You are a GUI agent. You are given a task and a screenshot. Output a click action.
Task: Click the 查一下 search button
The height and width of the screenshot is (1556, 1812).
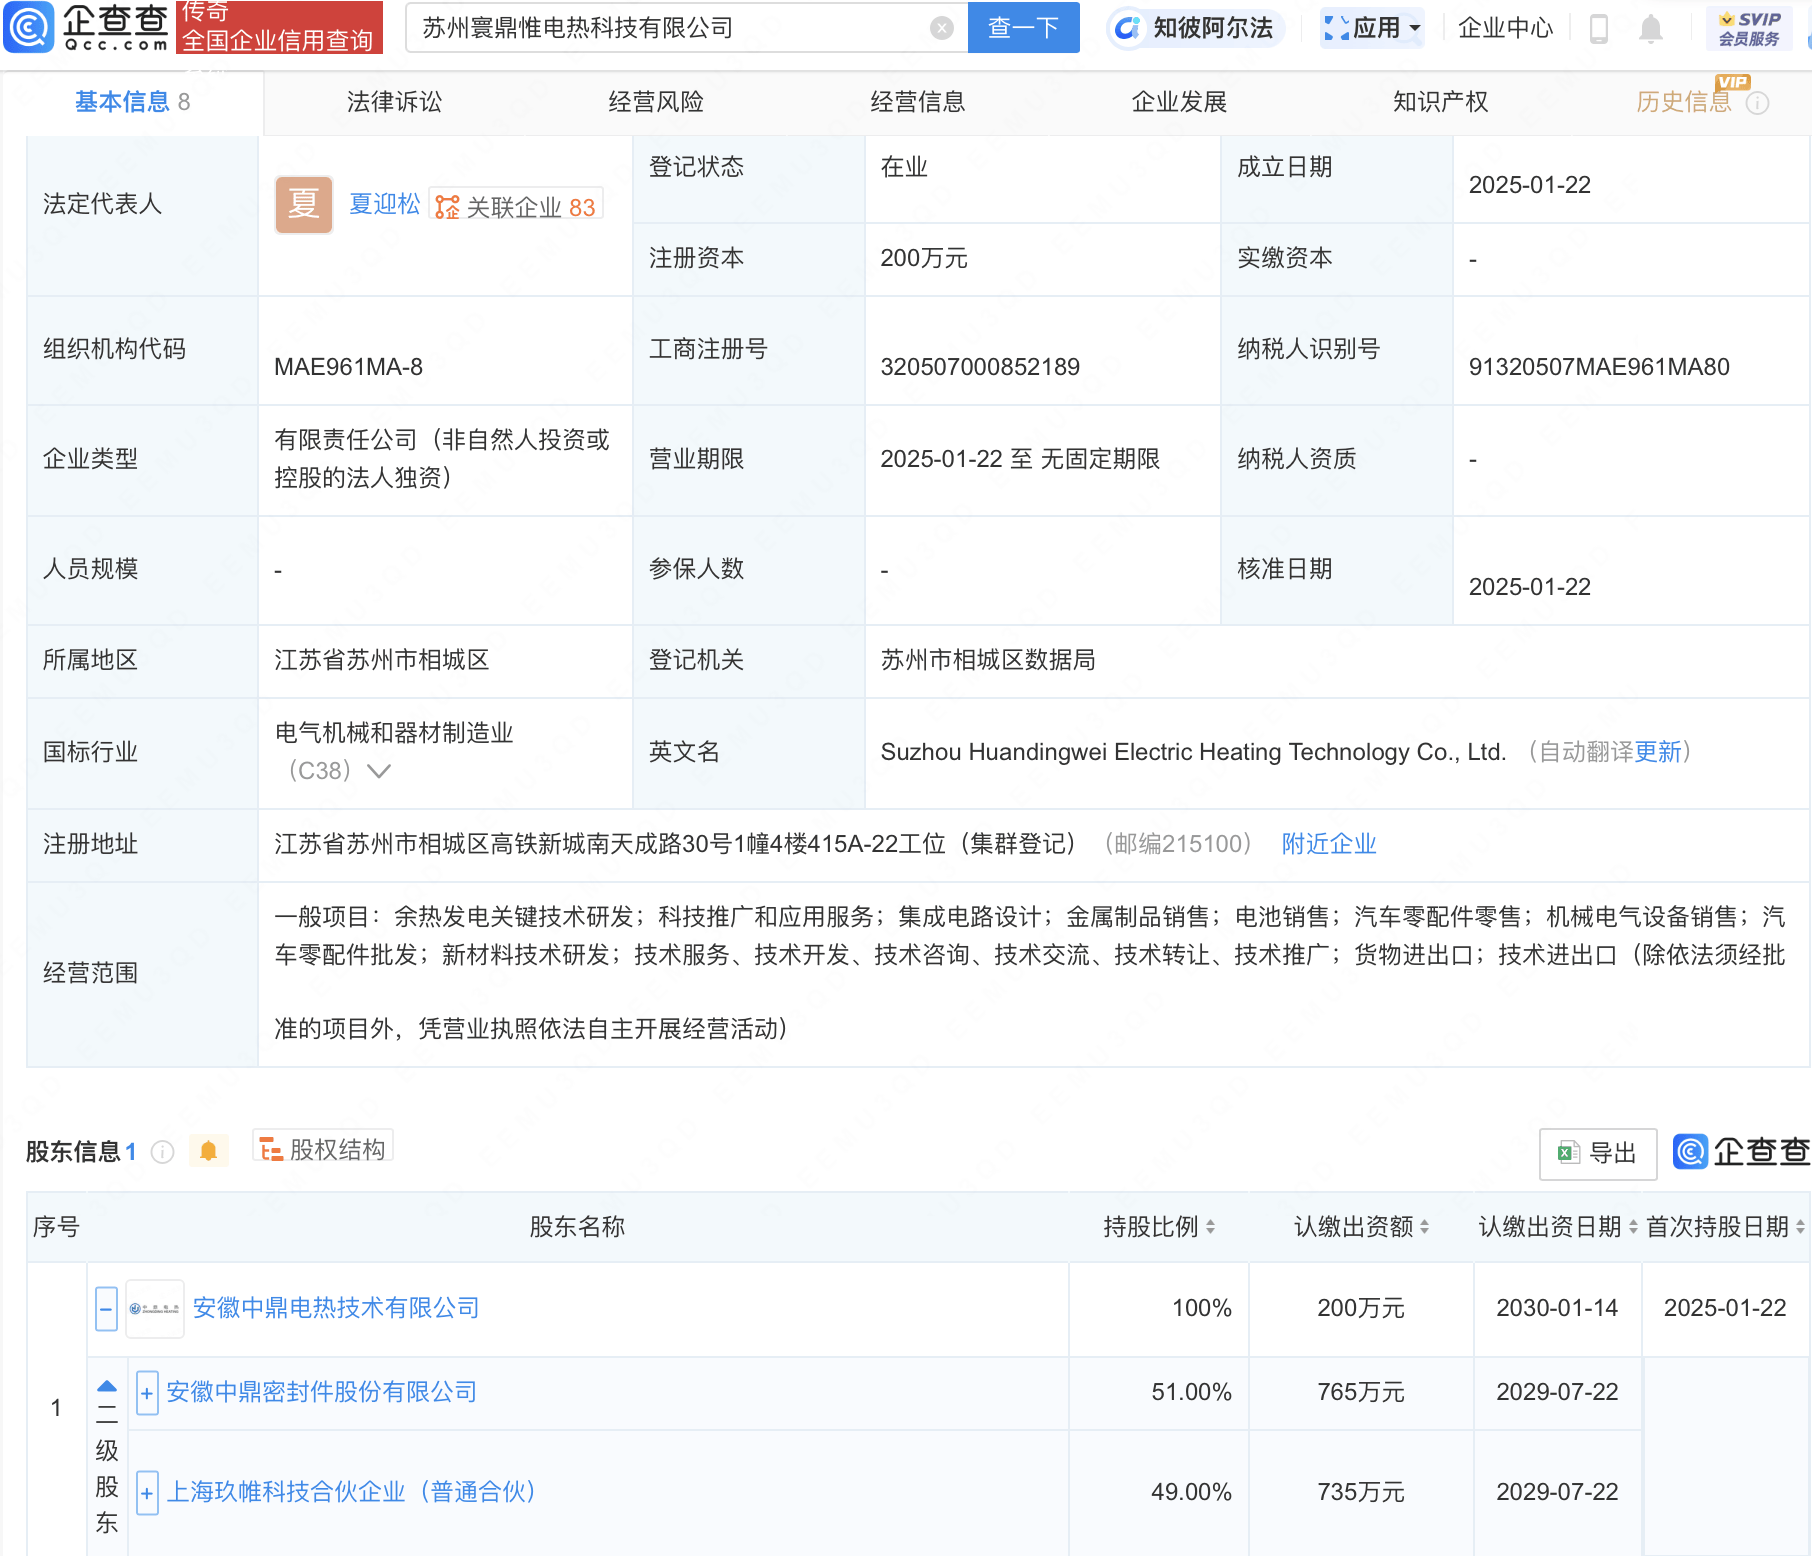click(1023, 27)
